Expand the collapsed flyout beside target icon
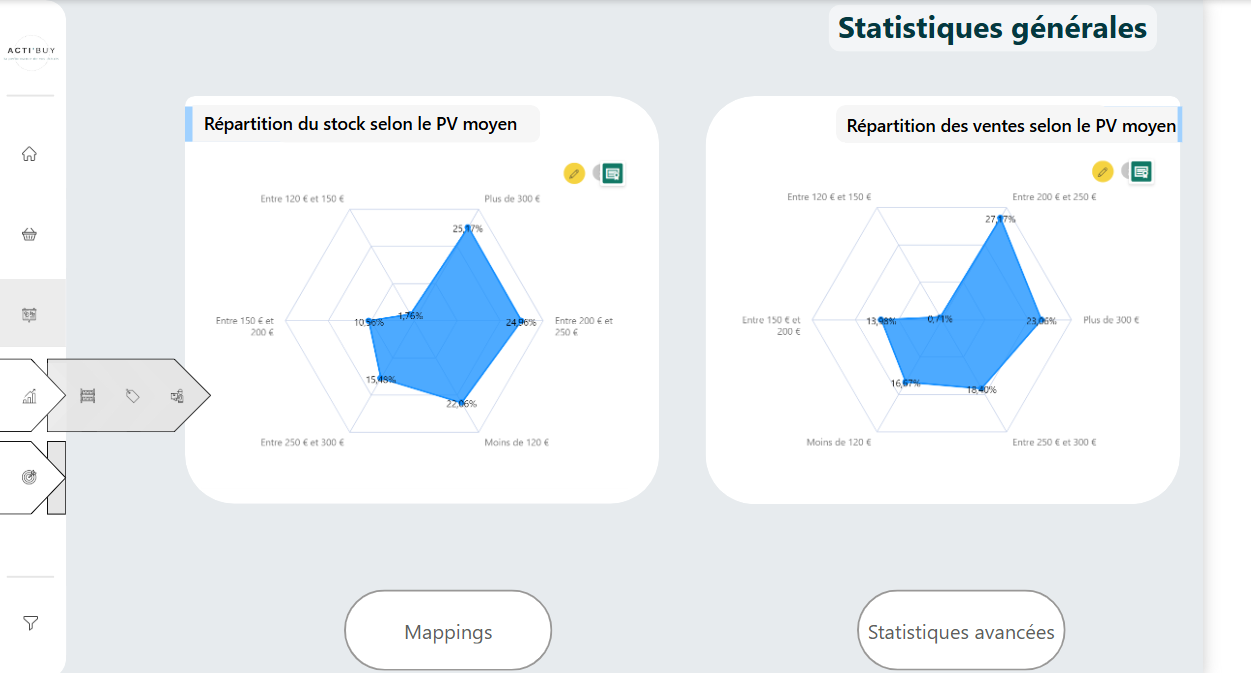The height and width of the screenshot is (673, 1251). coord(56,478)
